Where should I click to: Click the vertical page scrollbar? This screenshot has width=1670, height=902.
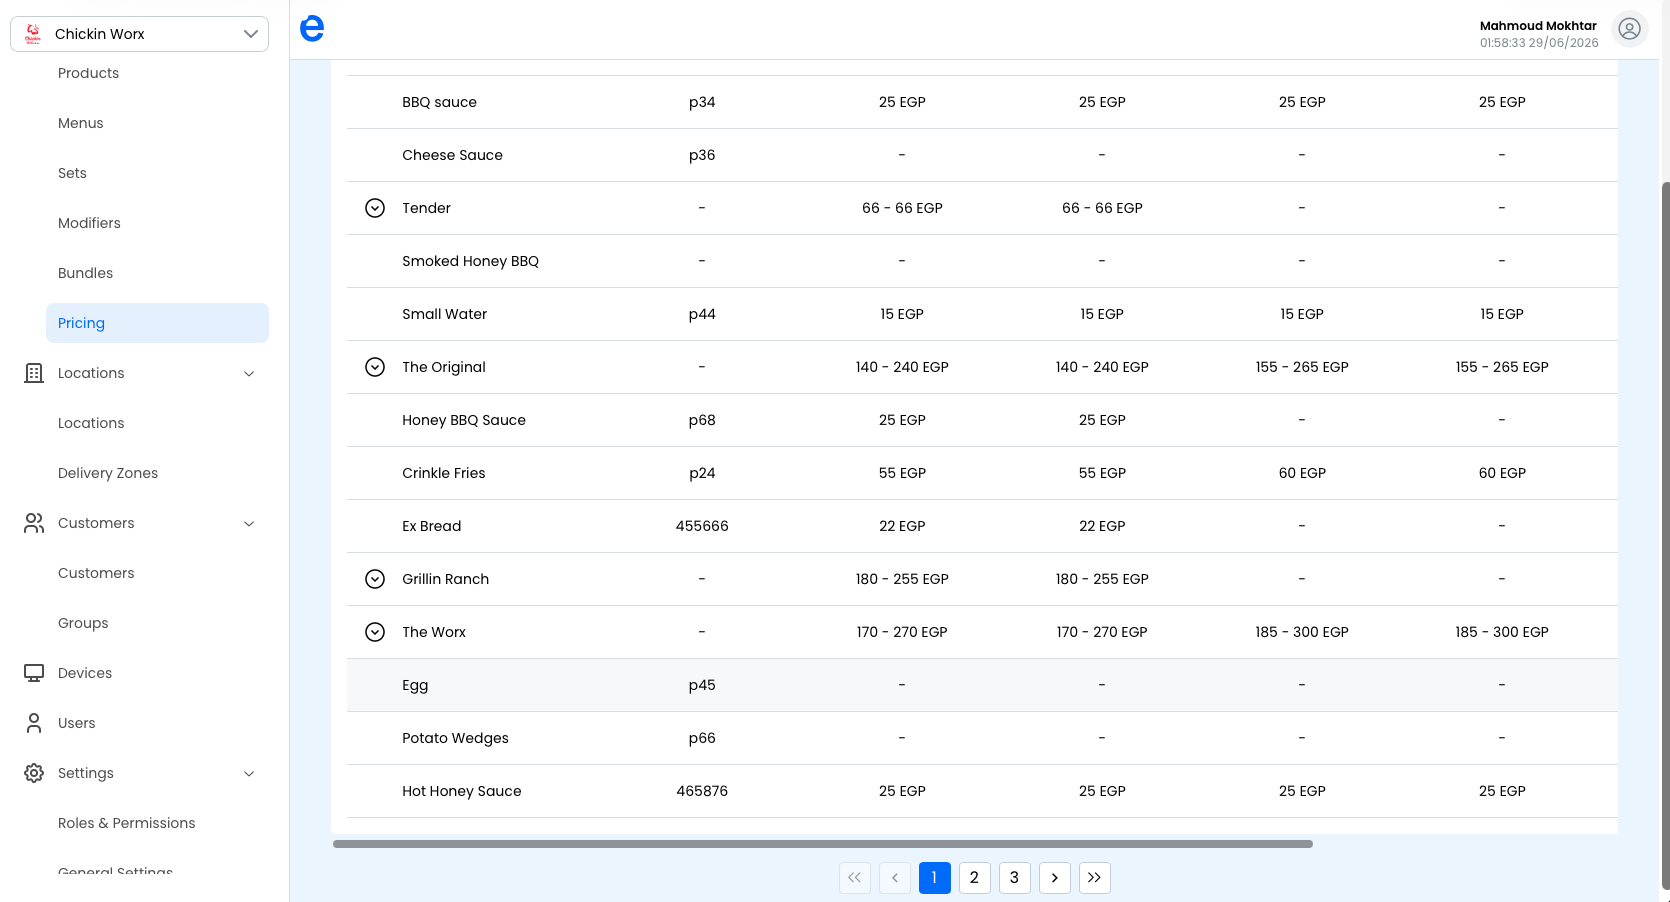click(1665, 535)
